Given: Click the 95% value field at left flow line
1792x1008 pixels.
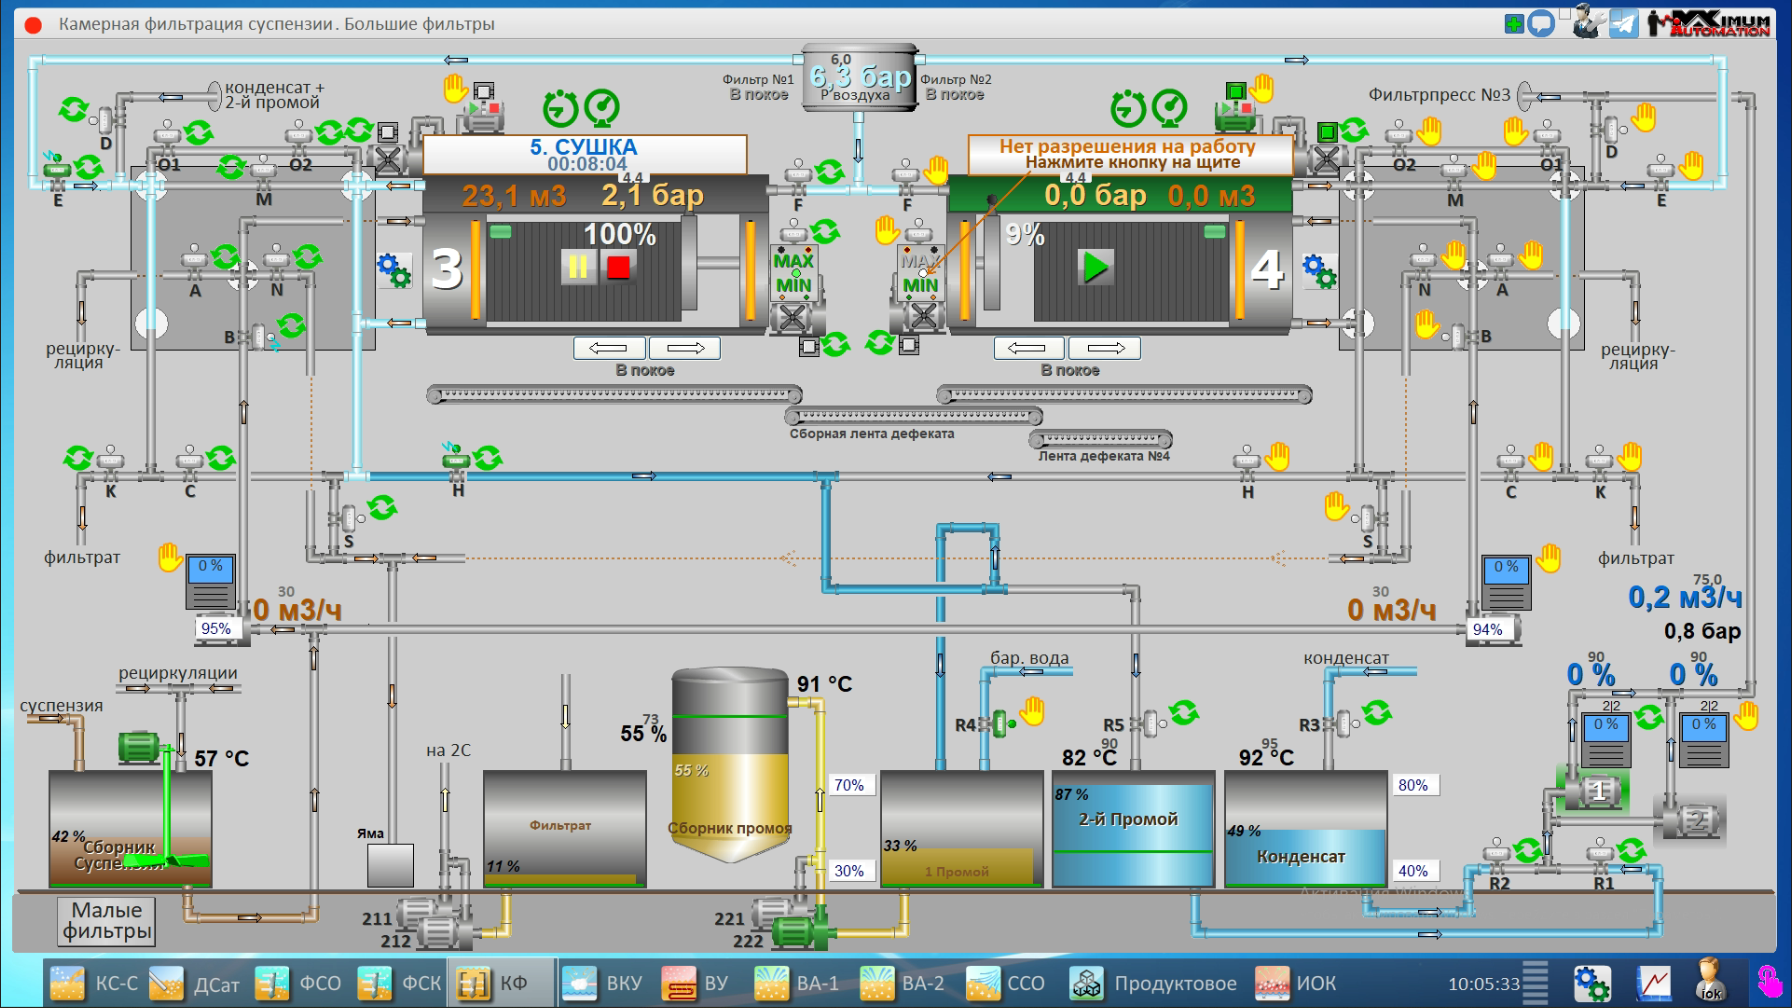Looking at the screenshot, I should 216,628.
